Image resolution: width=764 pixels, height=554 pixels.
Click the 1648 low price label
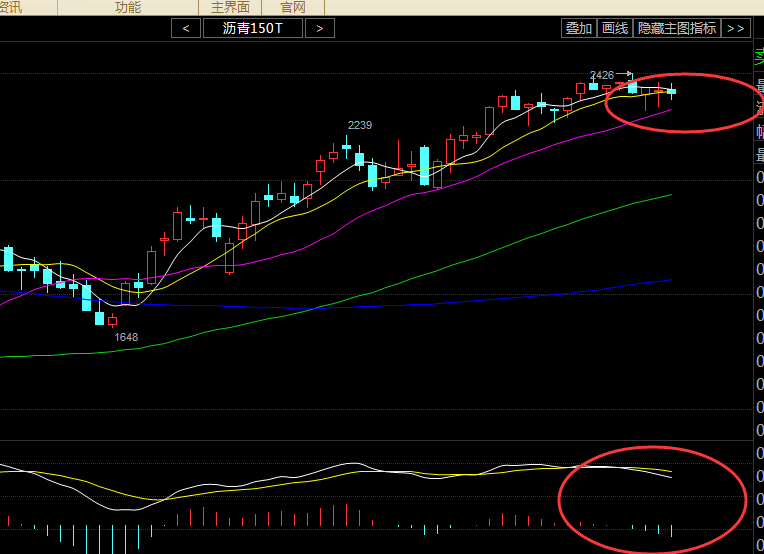pyautogui.click(x=126, y=337)
